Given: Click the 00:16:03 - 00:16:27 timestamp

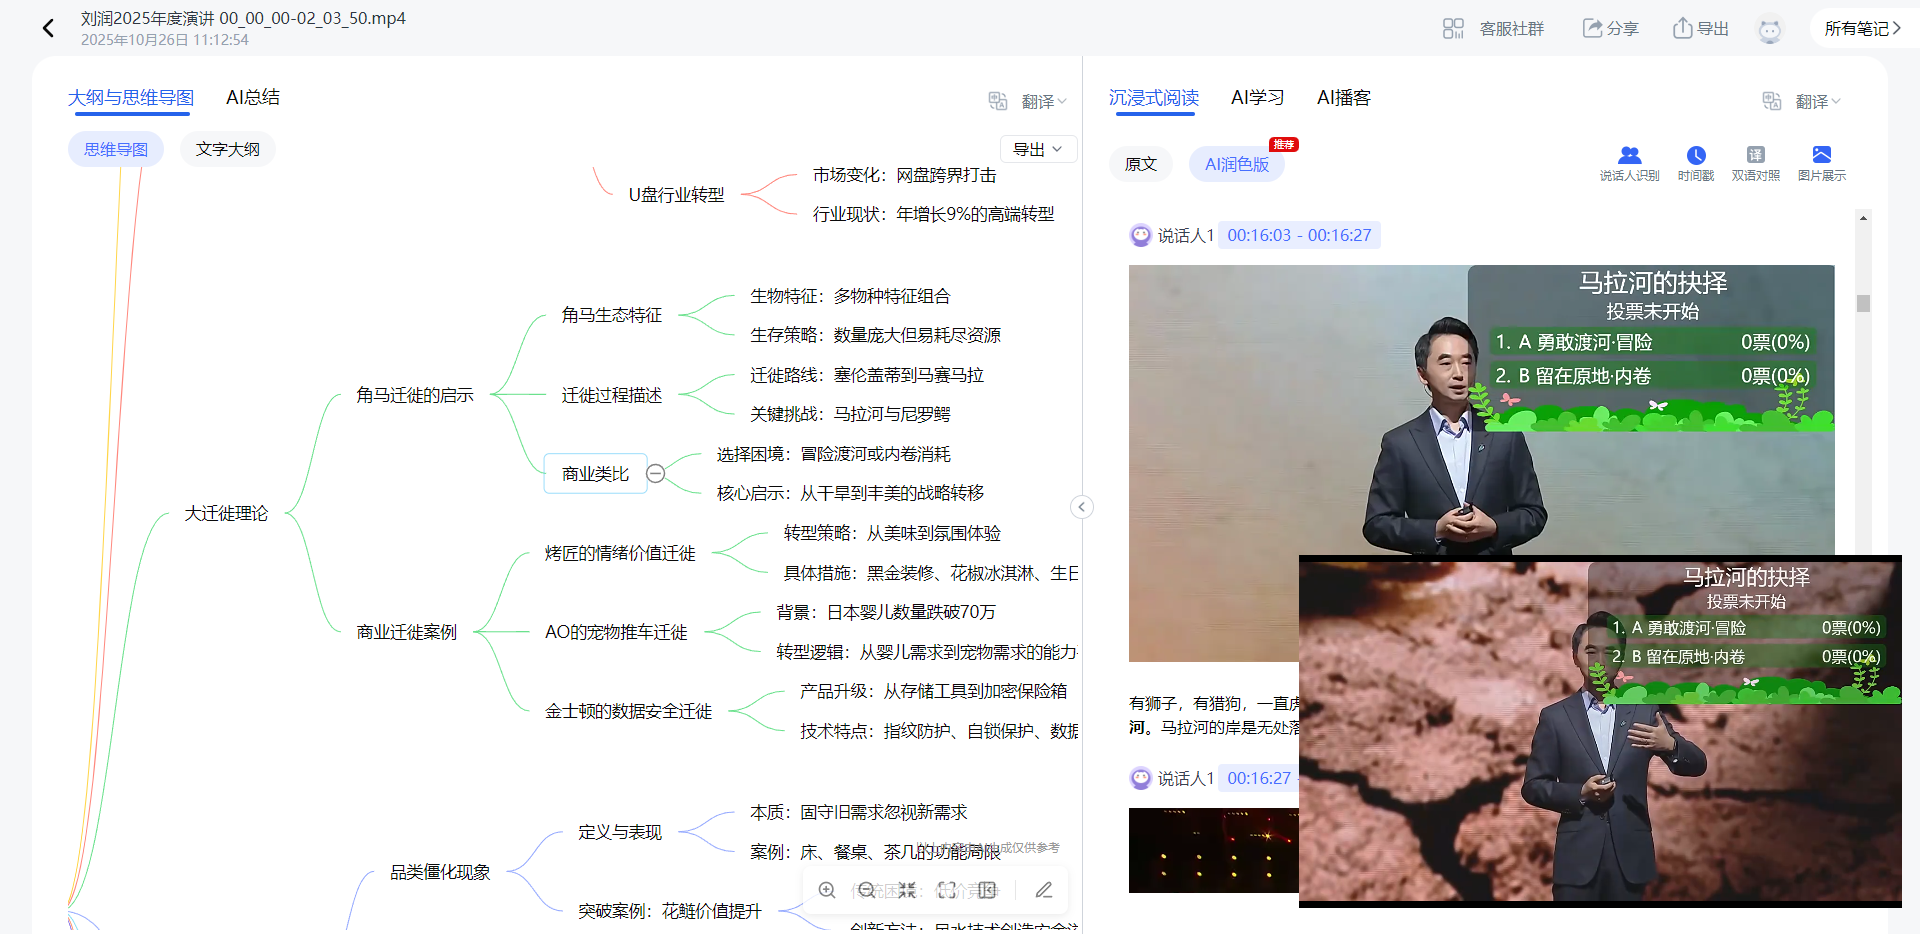Looking at the screenshot, I should coord(1299,235).
